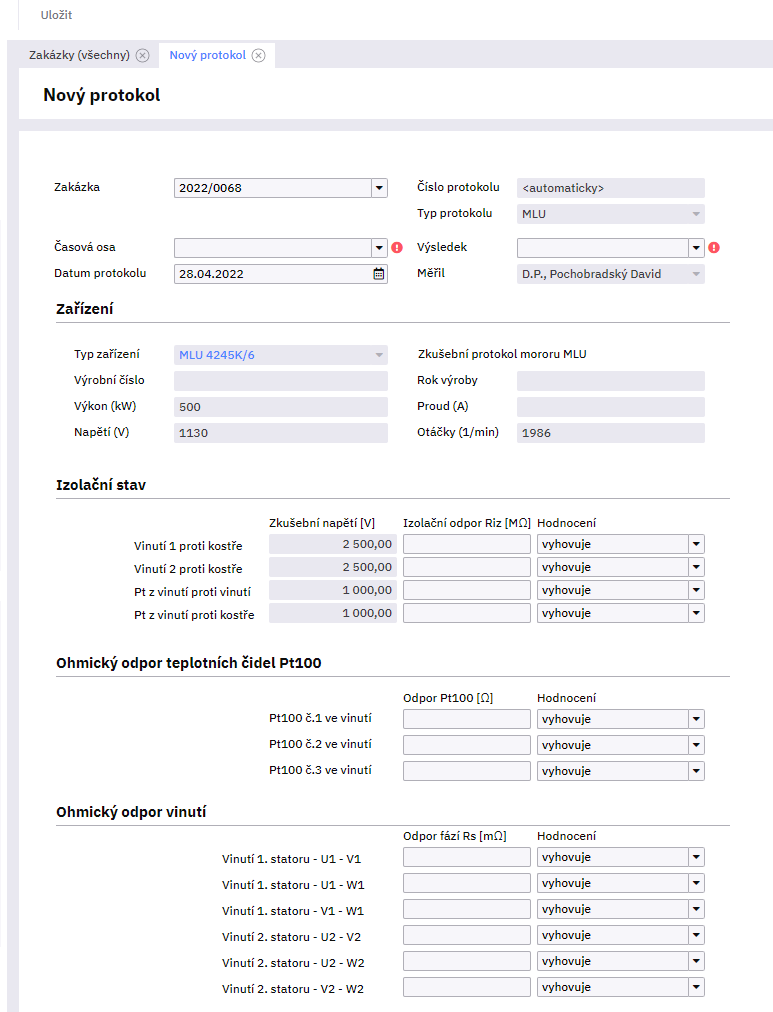Open the Časová osa dropdown
773x1012 pixels.
click(x=379, y=248)
